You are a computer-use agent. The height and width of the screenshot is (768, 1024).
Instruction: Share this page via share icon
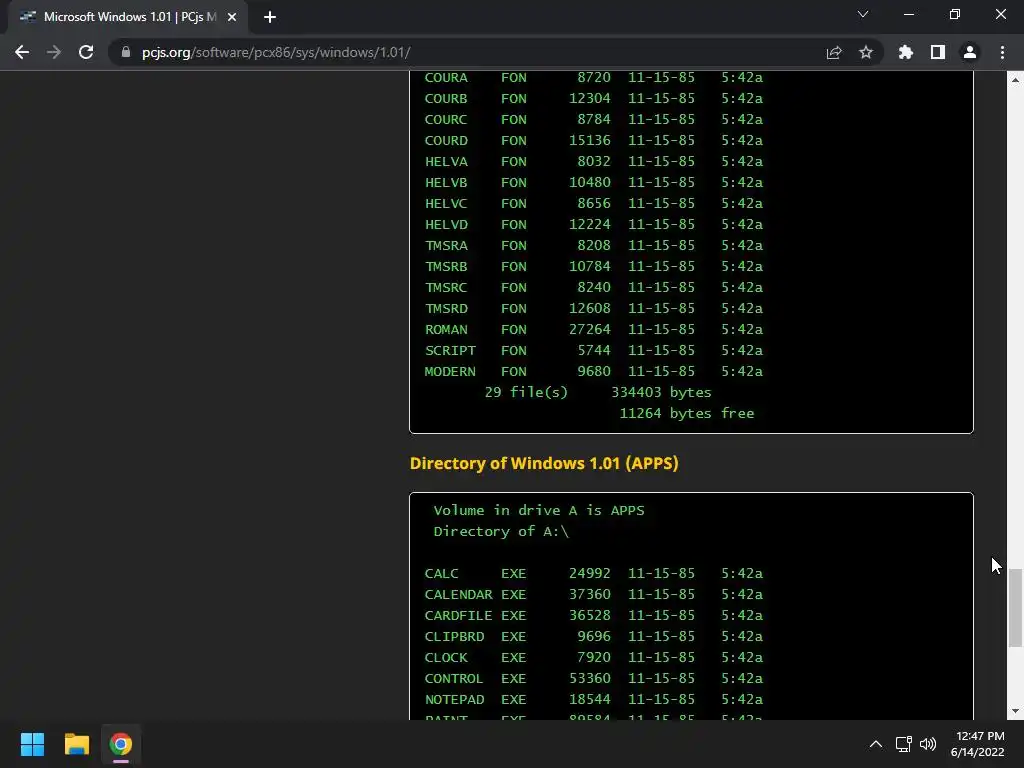(834, 52)
